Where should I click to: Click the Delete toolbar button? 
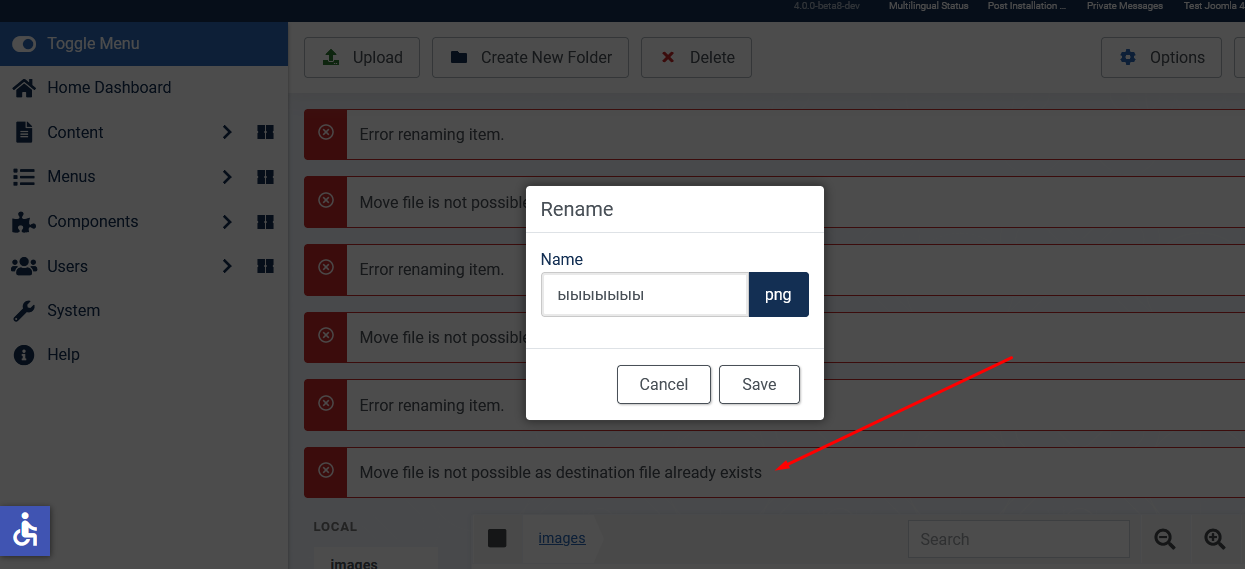pos(696,57)
